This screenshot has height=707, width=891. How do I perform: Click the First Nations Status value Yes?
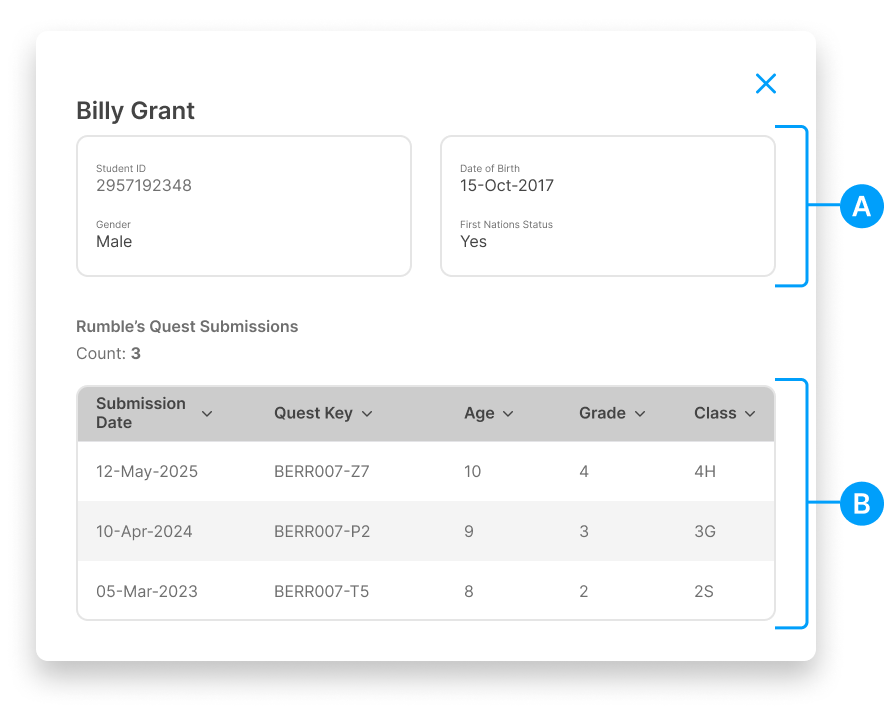[x=473, y=242]
